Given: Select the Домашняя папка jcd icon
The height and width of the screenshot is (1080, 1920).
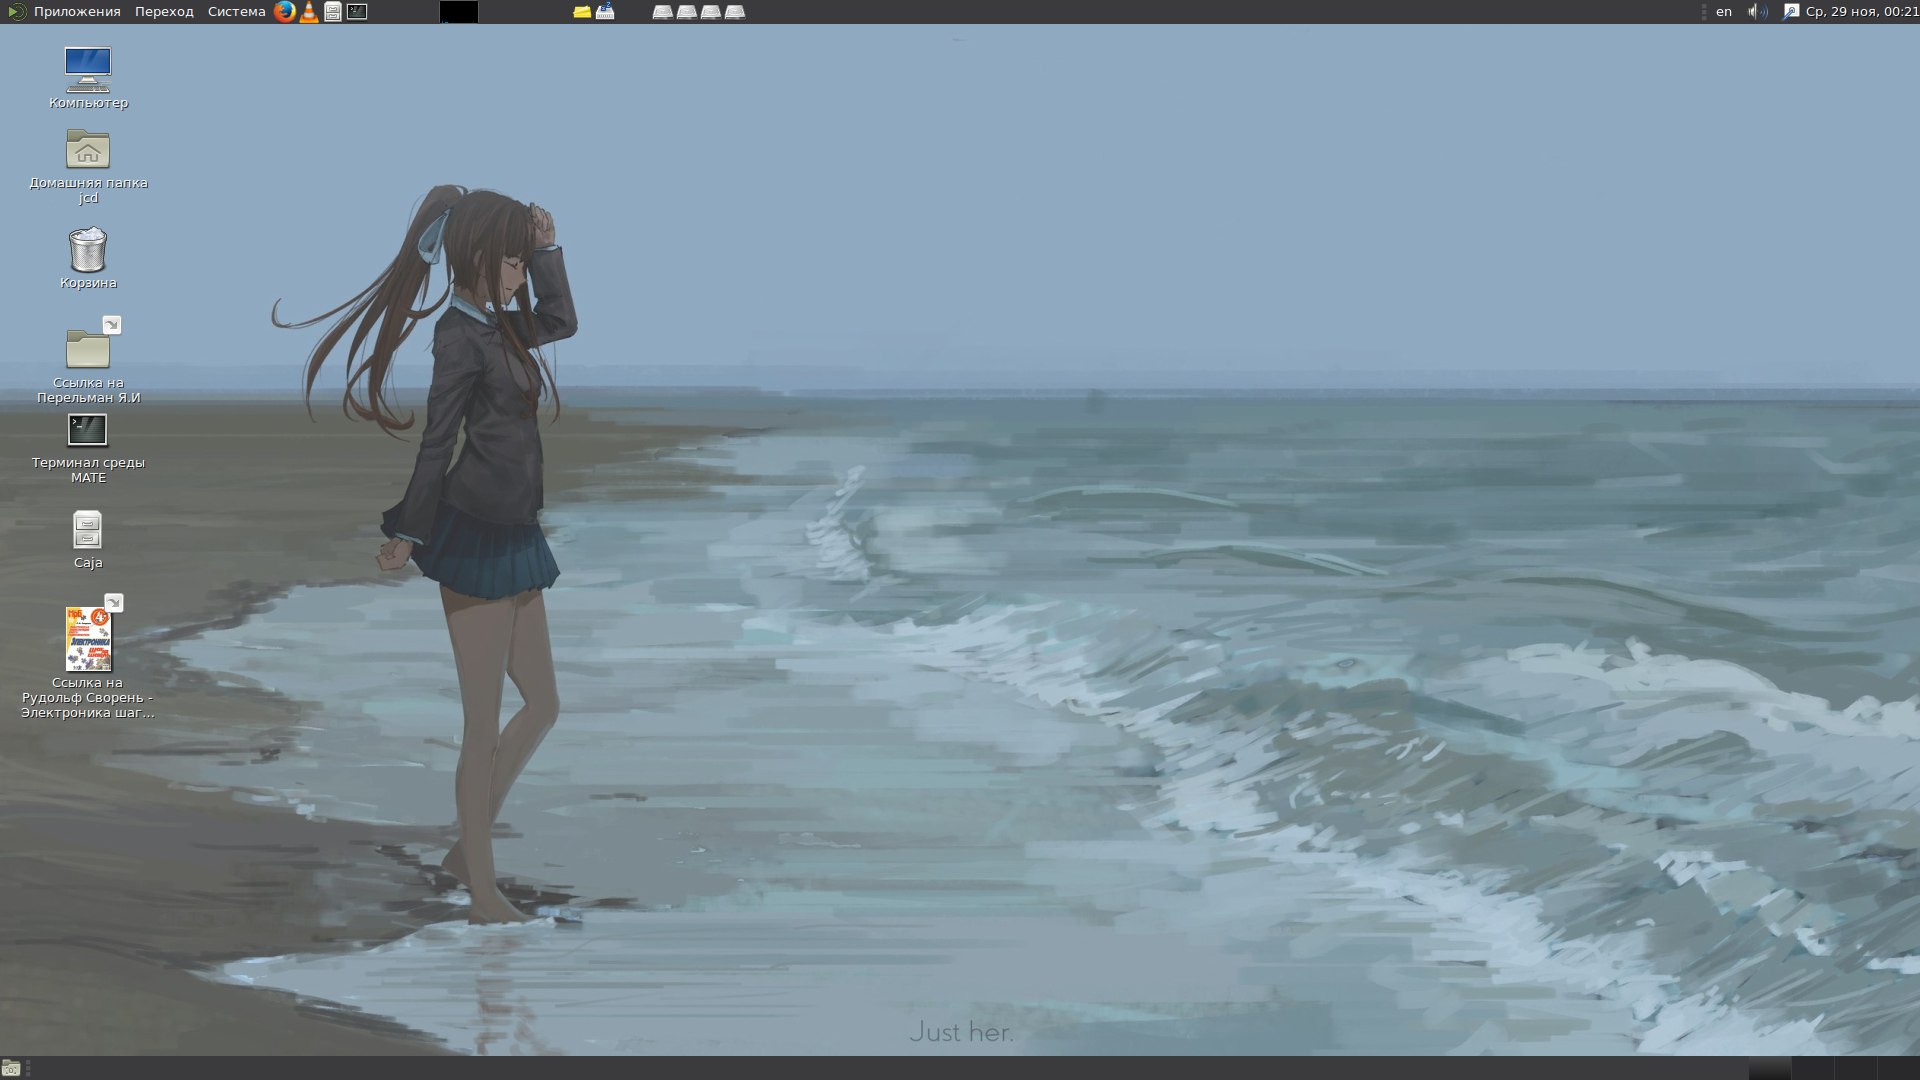Looking at the screenshot, I should 88,166.
